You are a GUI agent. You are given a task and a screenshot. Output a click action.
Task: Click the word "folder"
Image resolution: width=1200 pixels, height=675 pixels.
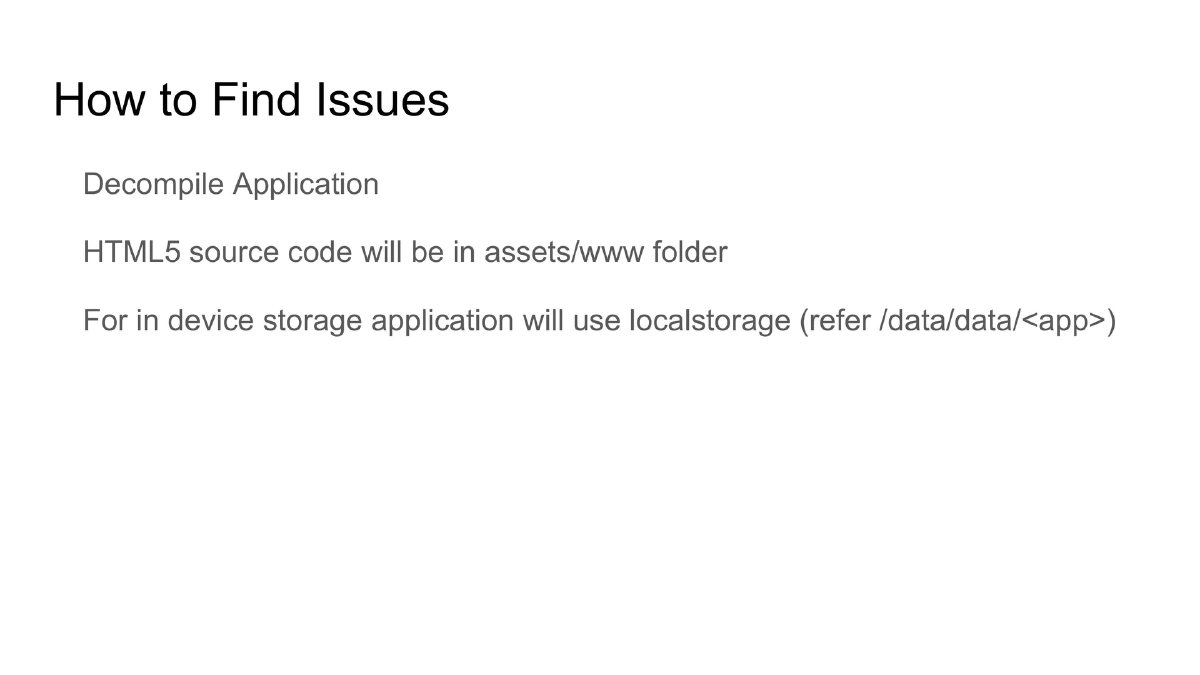690,252
